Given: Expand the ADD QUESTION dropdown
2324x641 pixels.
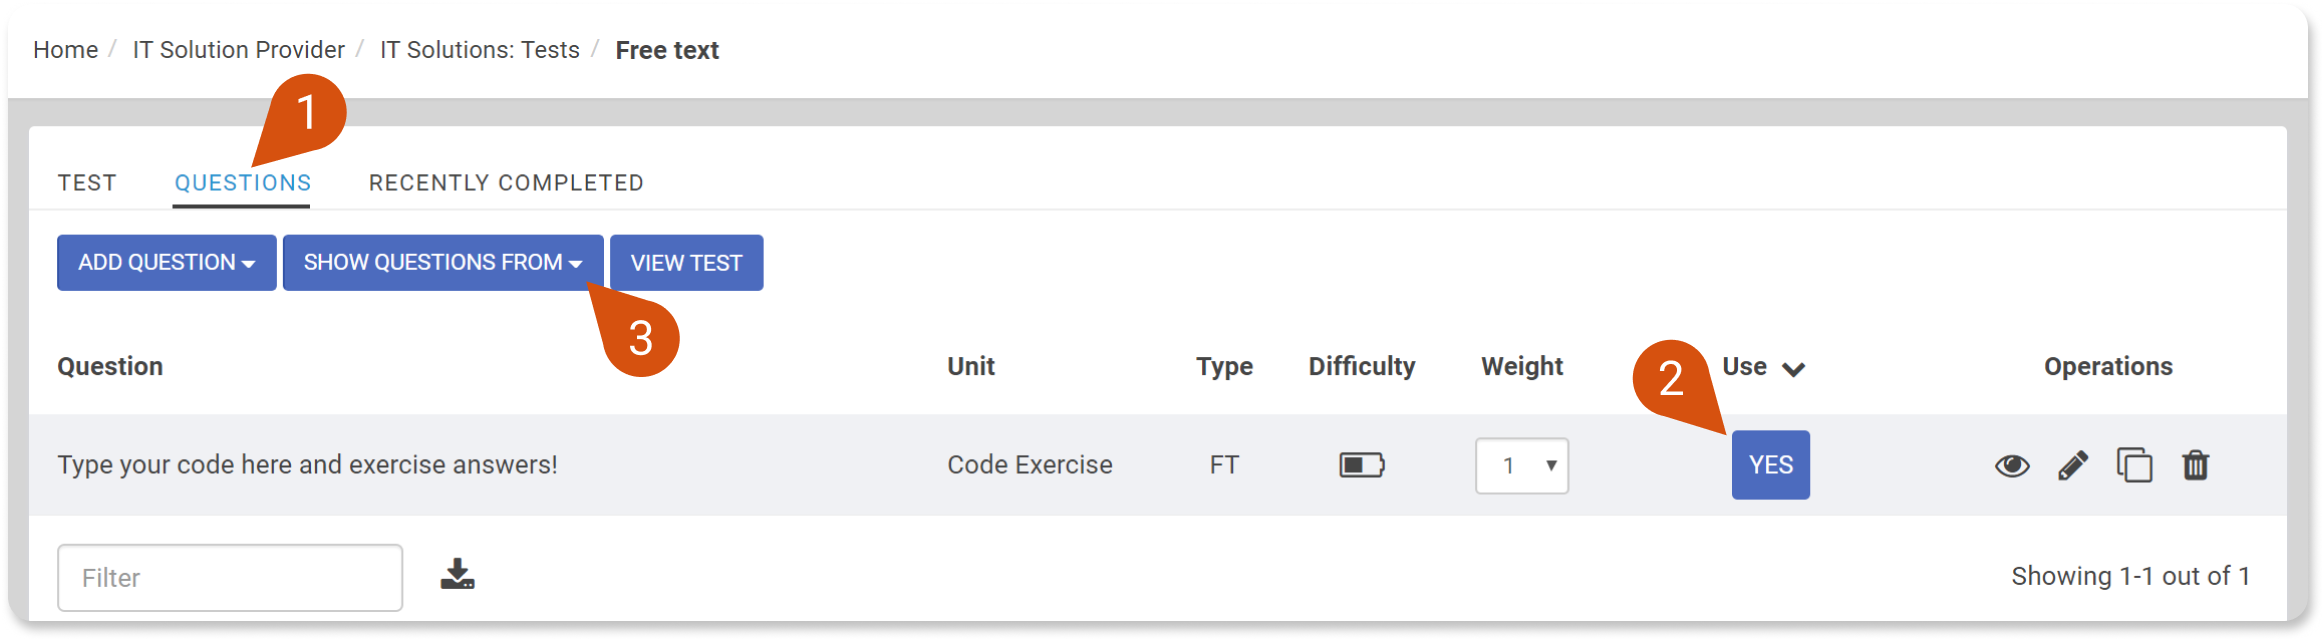Looking at the screenshot, I should click(x=167, y=263).
